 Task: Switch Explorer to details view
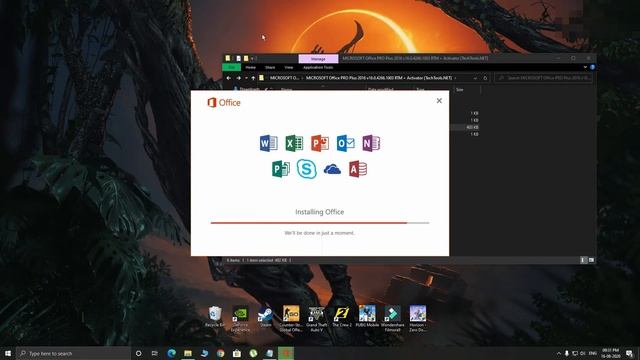tap(583, 260)
